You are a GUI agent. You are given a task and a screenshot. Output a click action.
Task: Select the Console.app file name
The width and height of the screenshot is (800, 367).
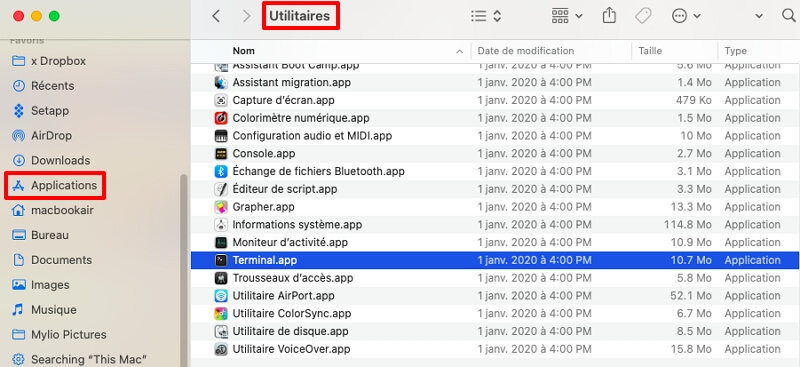(264, 154)
